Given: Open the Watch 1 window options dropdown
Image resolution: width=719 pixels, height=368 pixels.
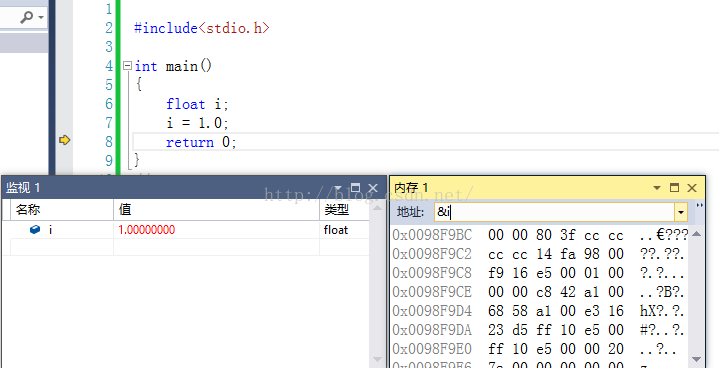Looking at the screenshot, I should pos(338,188).
